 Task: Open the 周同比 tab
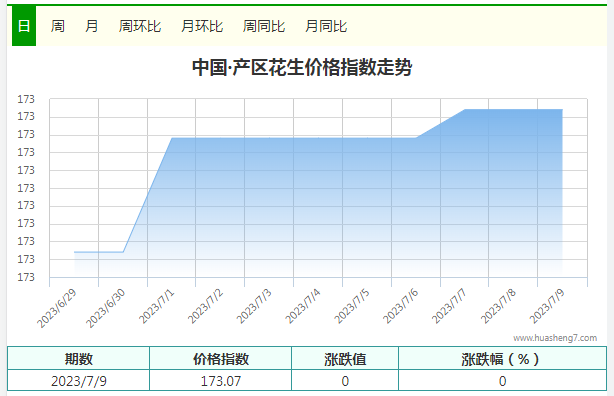(264, 26)
